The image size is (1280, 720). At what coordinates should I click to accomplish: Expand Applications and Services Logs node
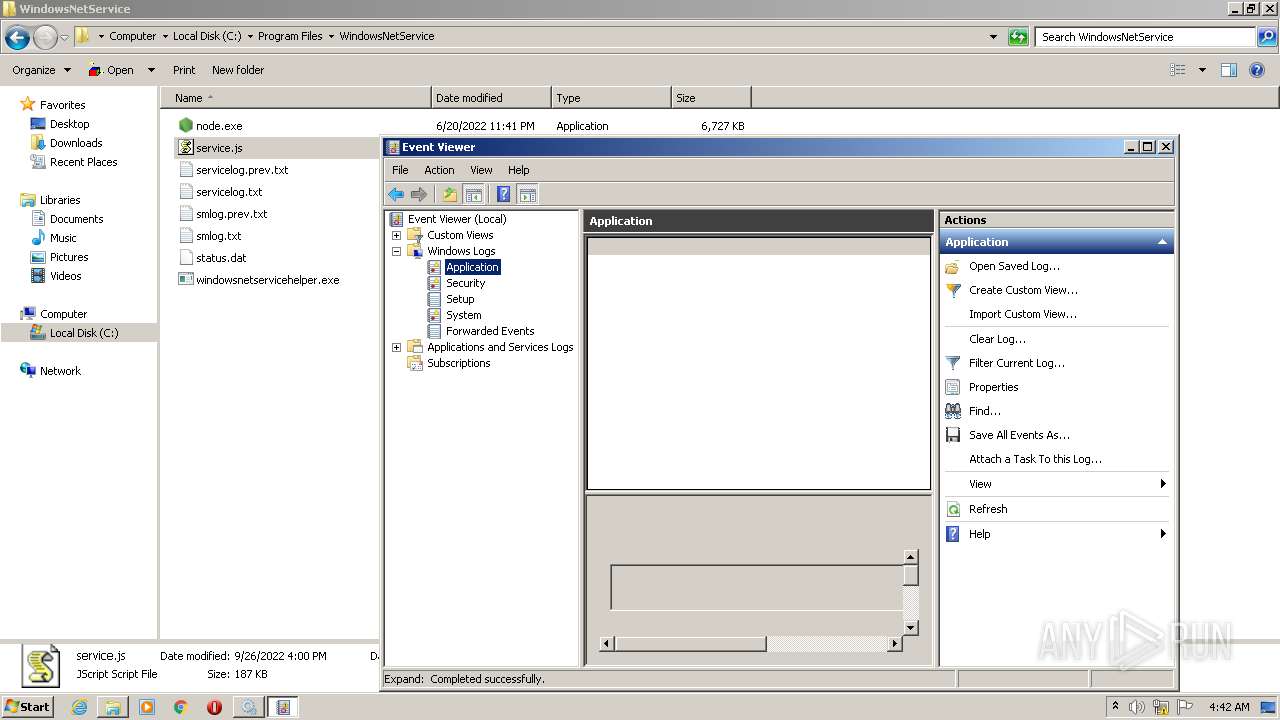pos(396,347)
